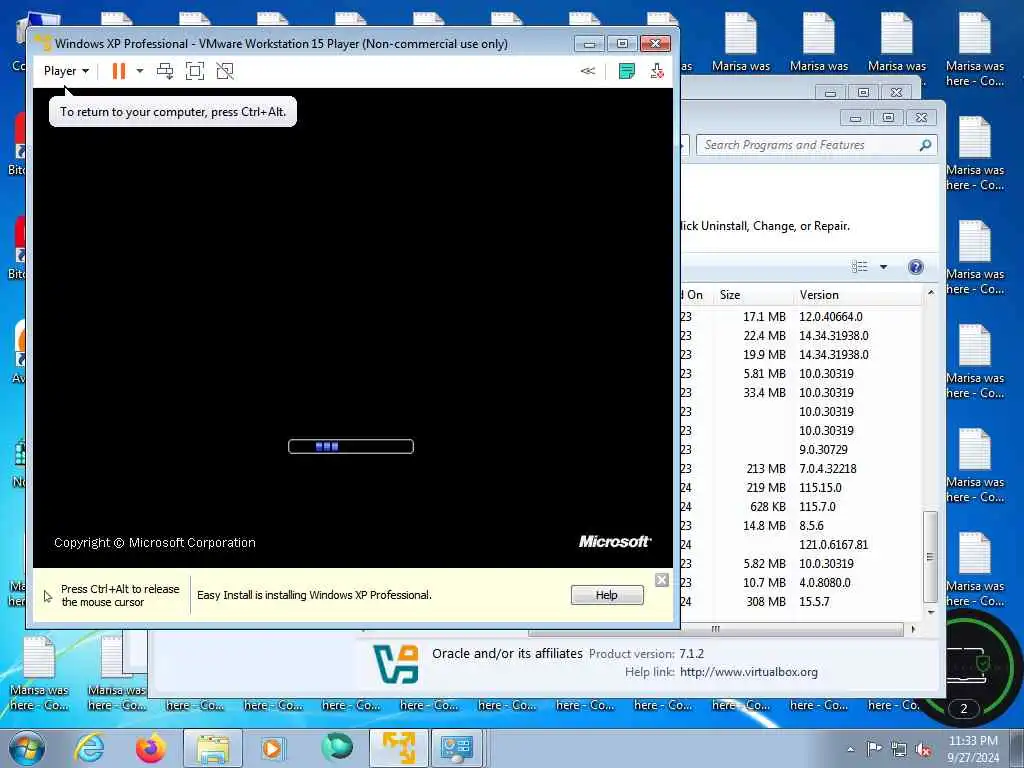Sort by the Size column header
The image size is (1024, 768).
point(754,295)
